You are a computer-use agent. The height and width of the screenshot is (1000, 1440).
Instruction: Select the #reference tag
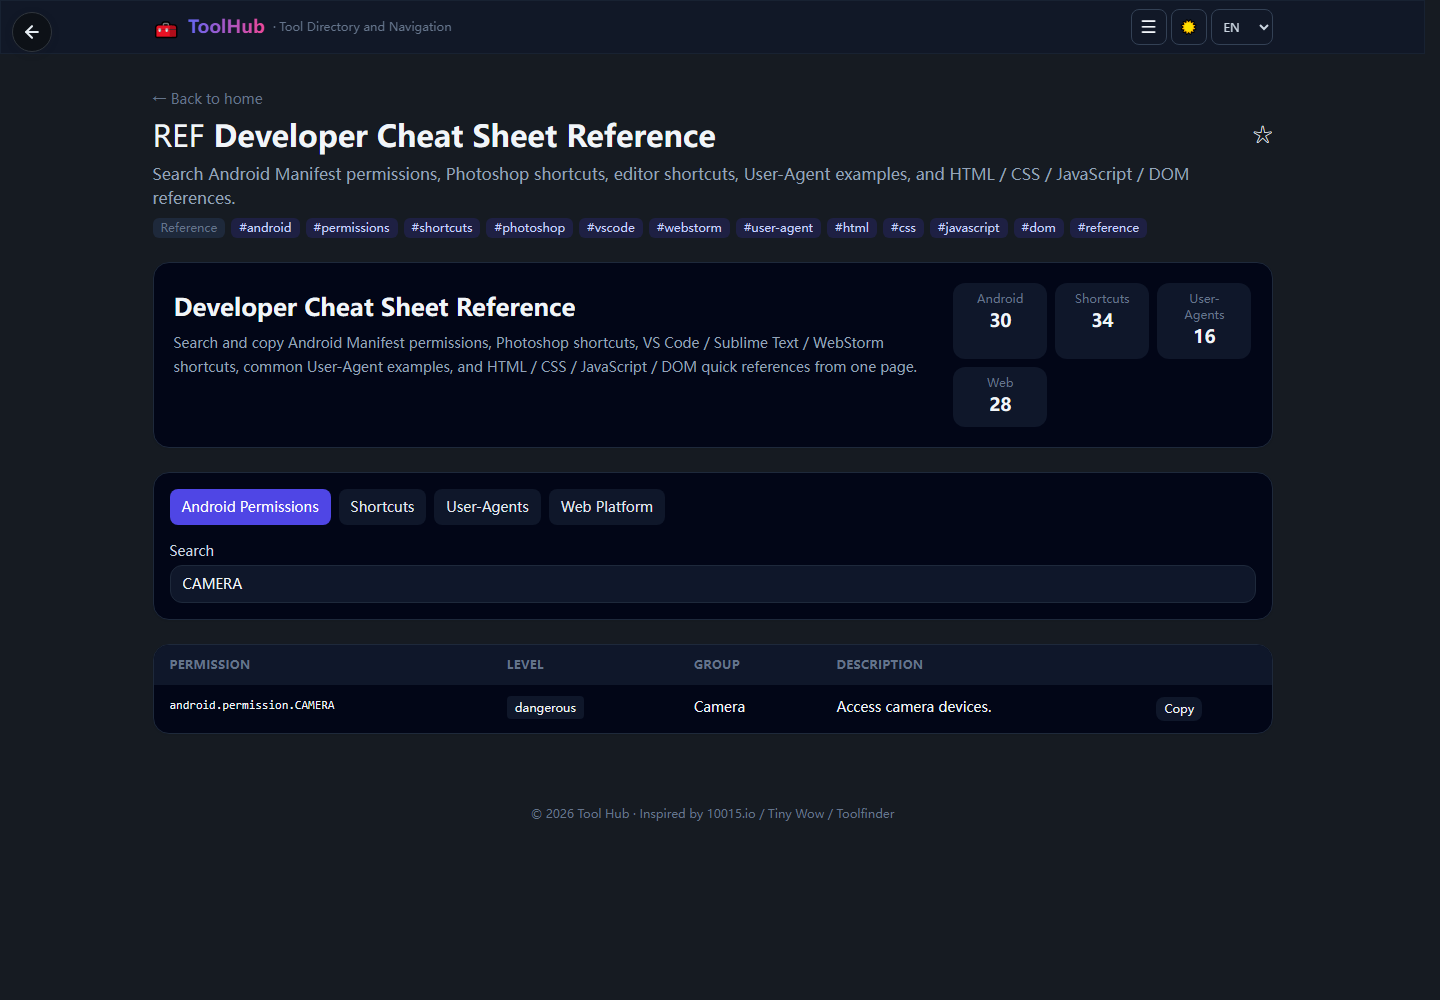click(x=1109, y=228)
